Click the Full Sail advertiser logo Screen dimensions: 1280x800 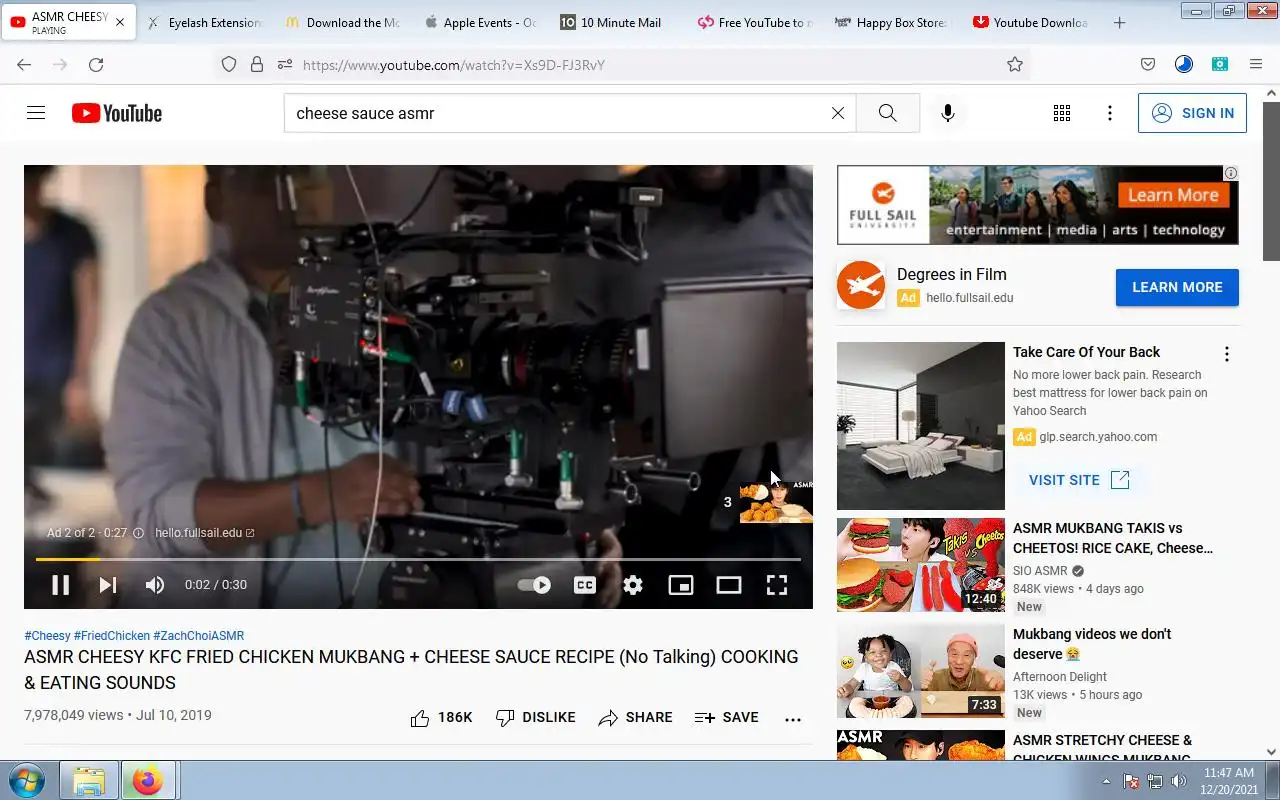(861, 285)
